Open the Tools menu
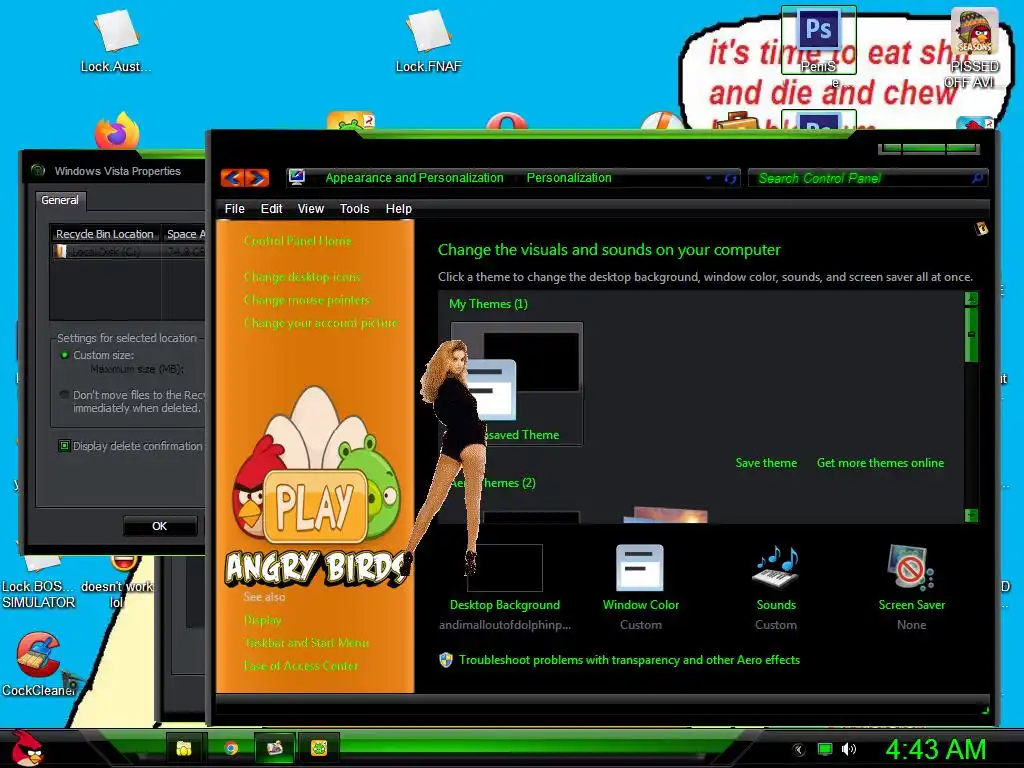The width and height of the screenshot is (1024, 768). [355, 208]
